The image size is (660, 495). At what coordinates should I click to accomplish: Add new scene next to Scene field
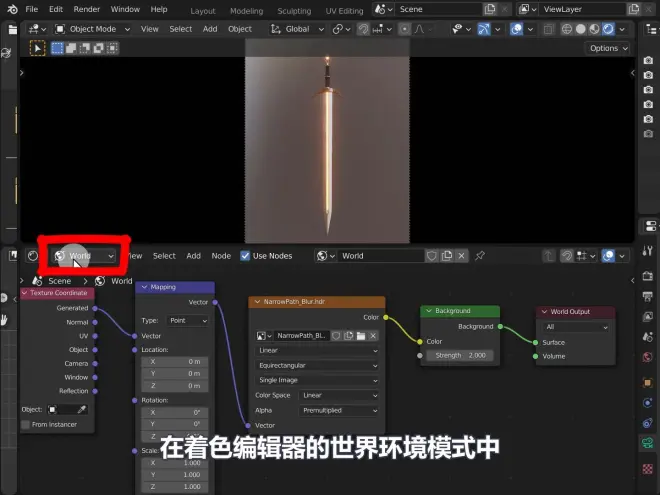tap(490, 9)
